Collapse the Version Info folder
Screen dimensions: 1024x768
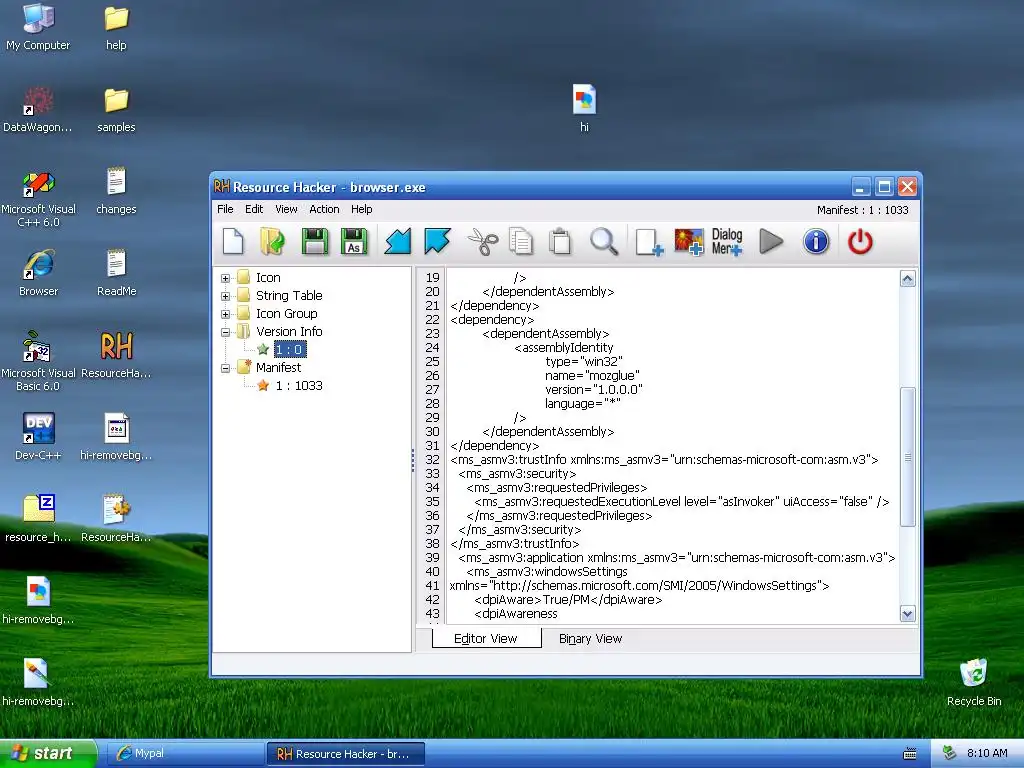225,332
